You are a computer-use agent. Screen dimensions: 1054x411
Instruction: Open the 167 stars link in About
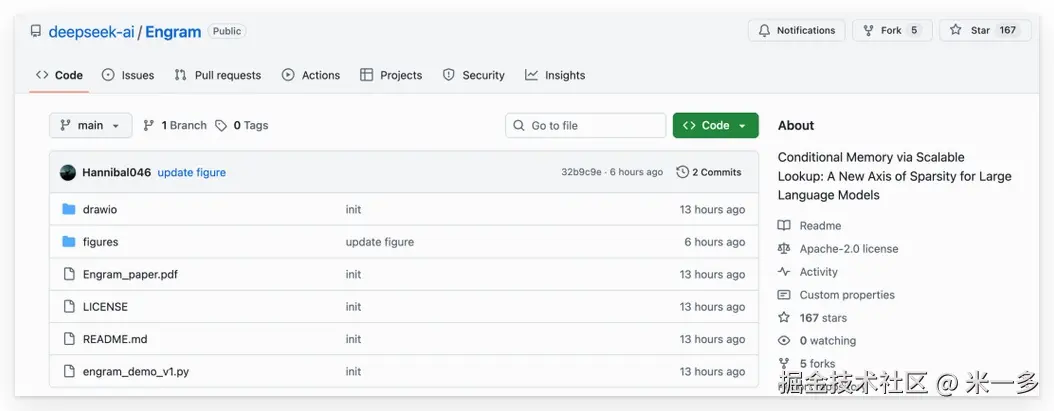(823, 317)
